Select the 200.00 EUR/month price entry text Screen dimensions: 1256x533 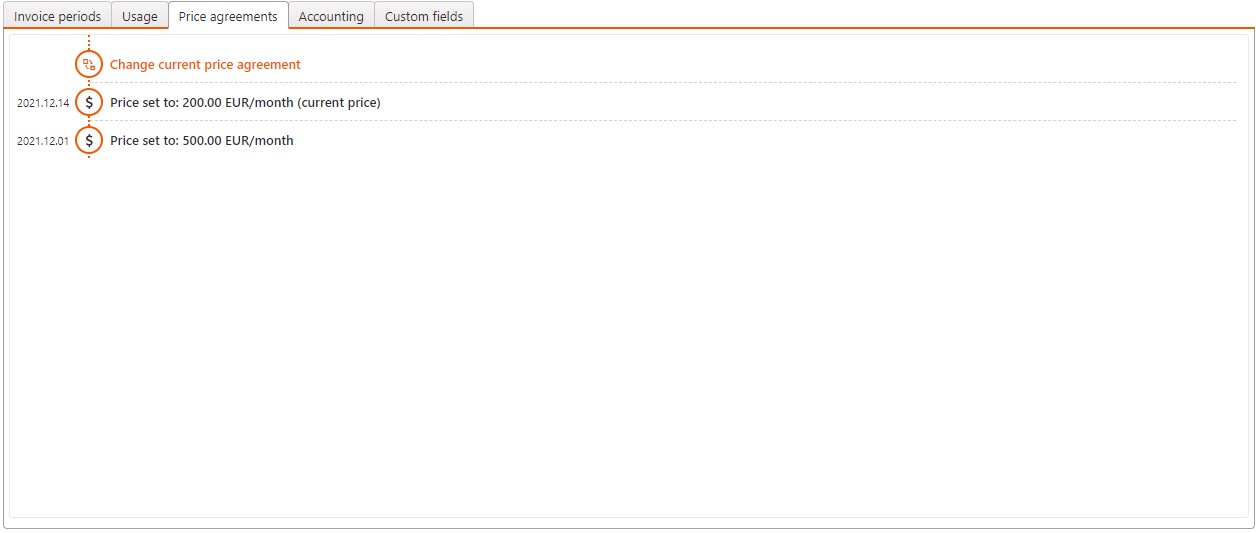pyautogui.click(x=245, y=102)
